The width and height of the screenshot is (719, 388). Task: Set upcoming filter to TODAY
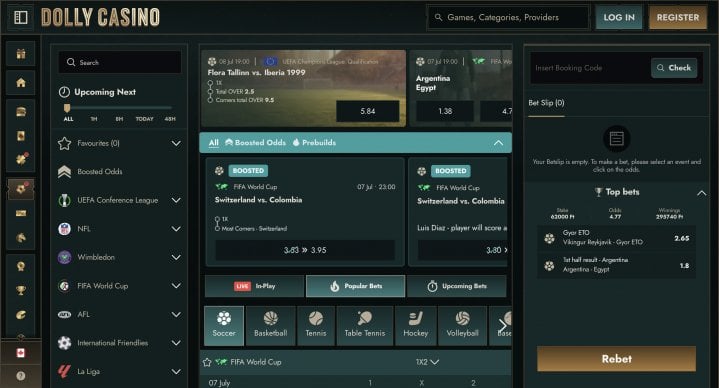(144, 119)
